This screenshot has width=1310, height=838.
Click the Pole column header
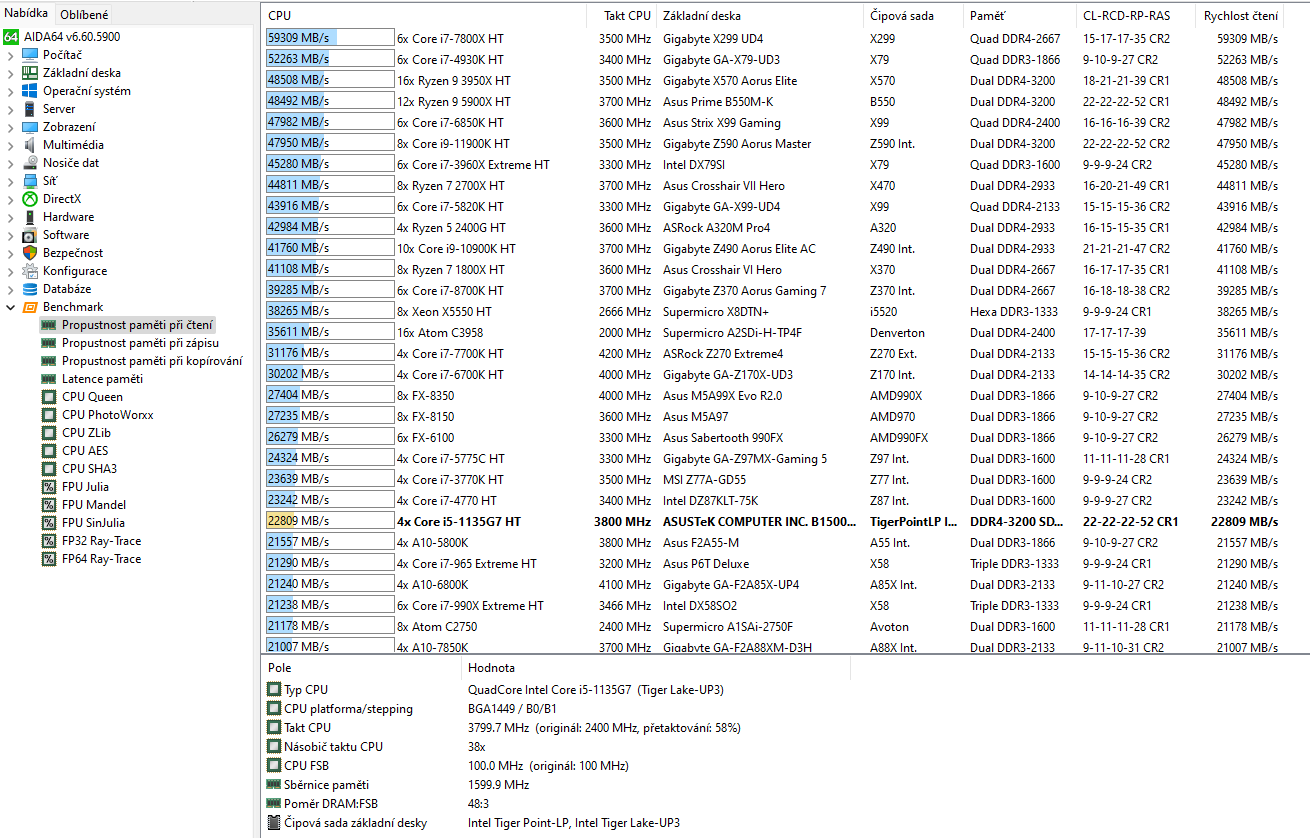[361, 667]
